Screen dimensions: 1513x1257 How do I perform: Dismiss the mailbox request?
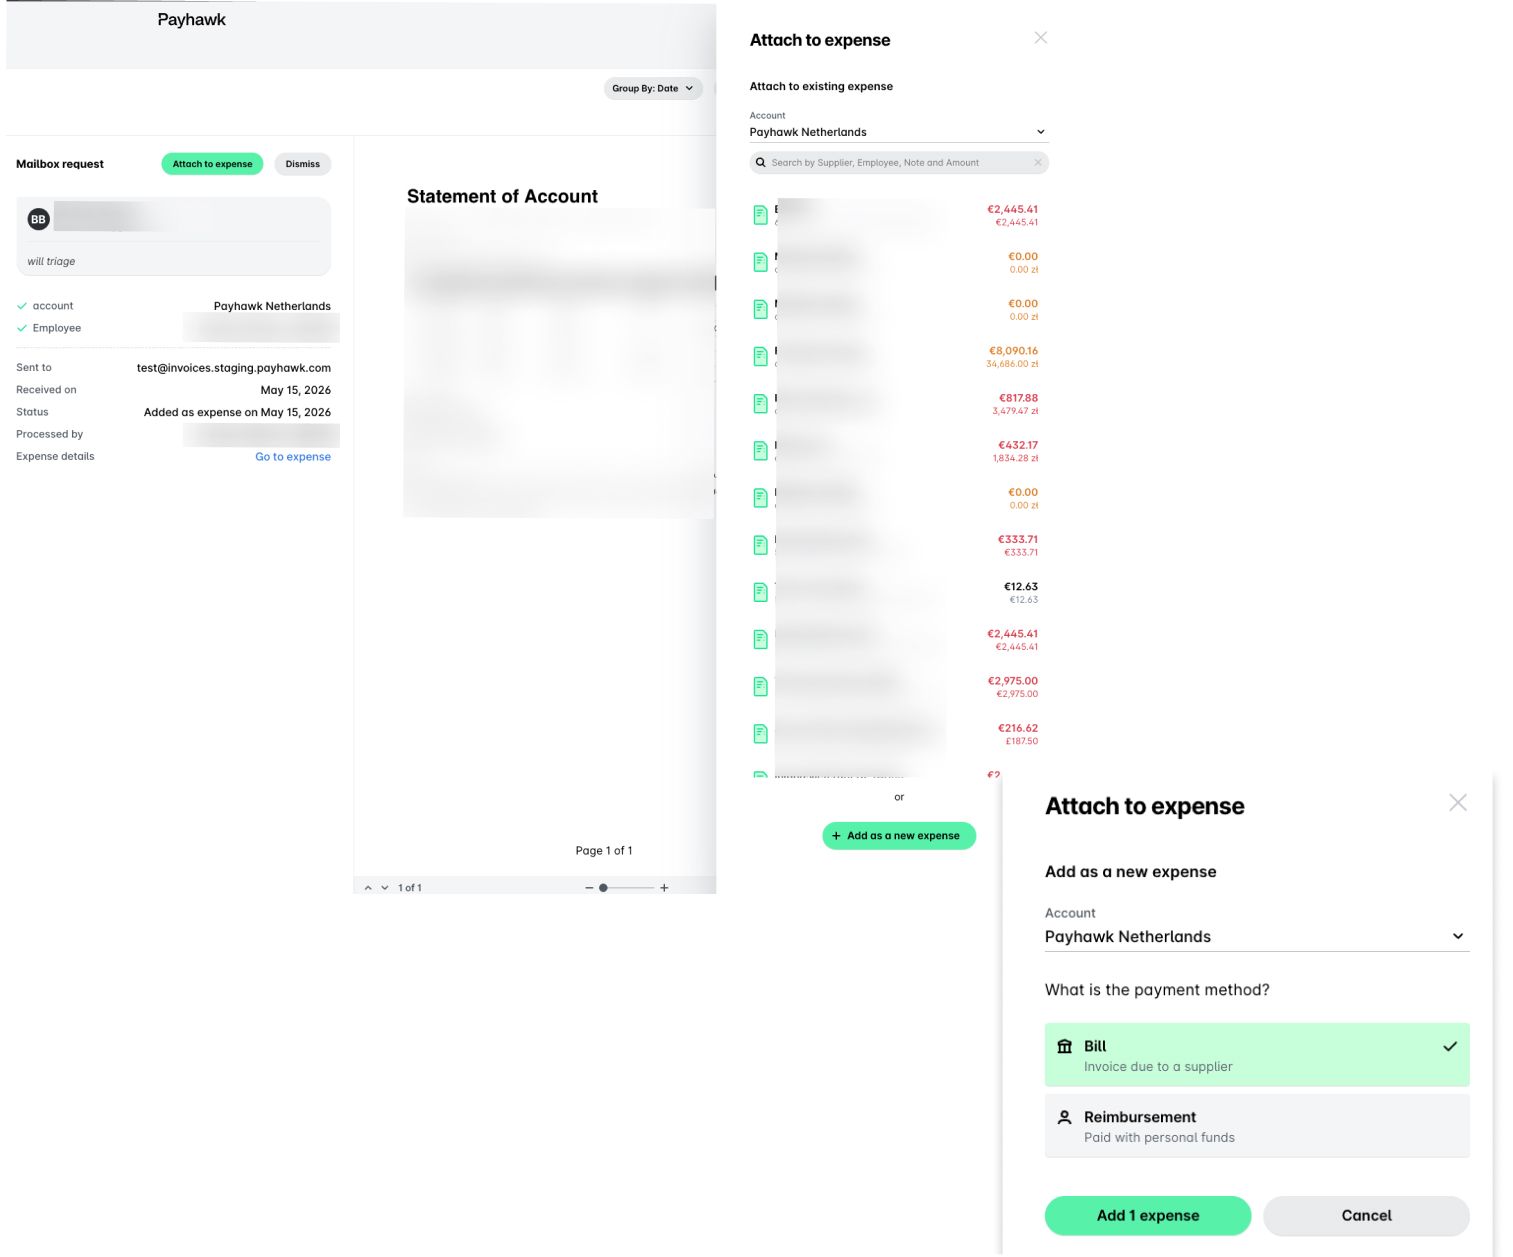point(303,164)
